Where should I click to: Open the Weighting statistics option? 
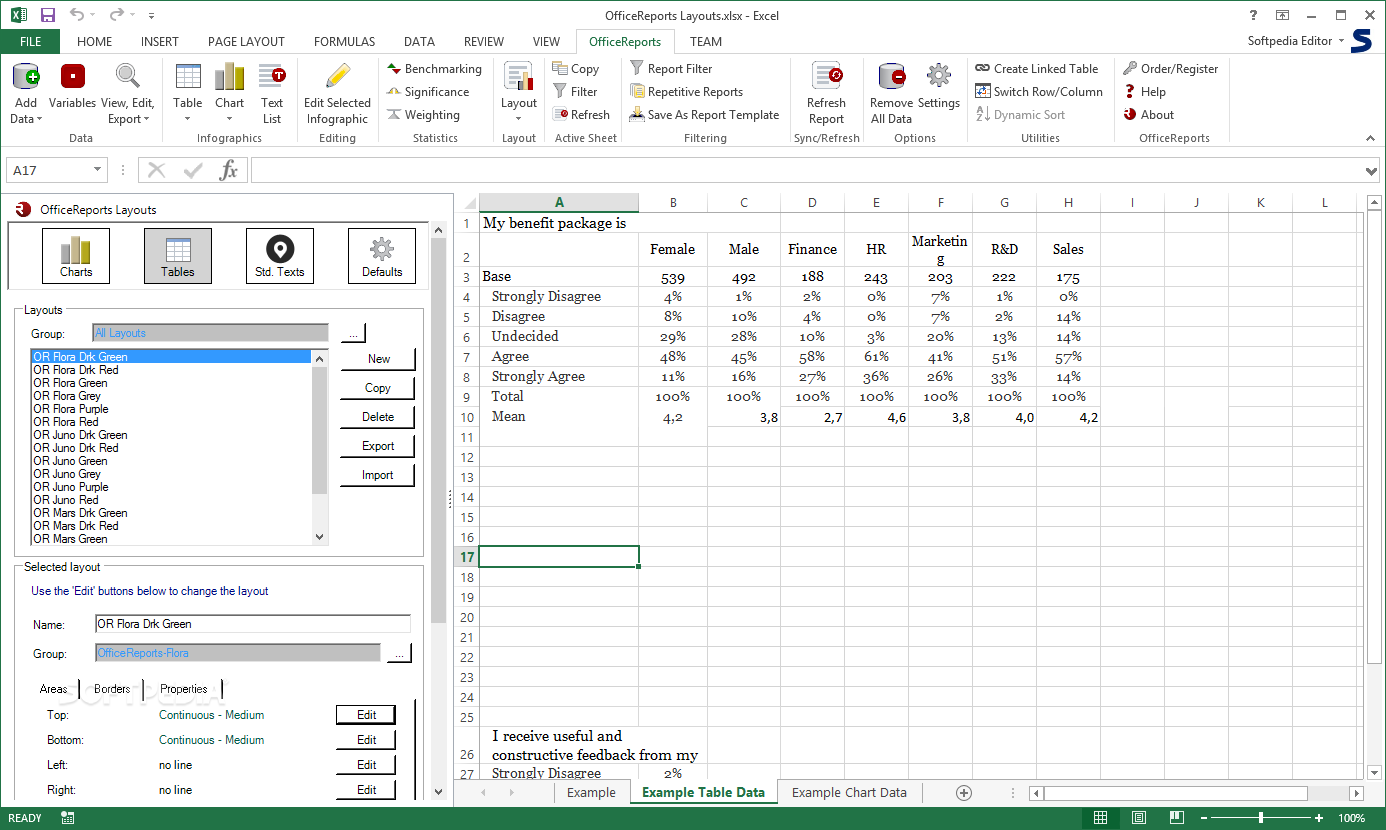click(423, 115)
